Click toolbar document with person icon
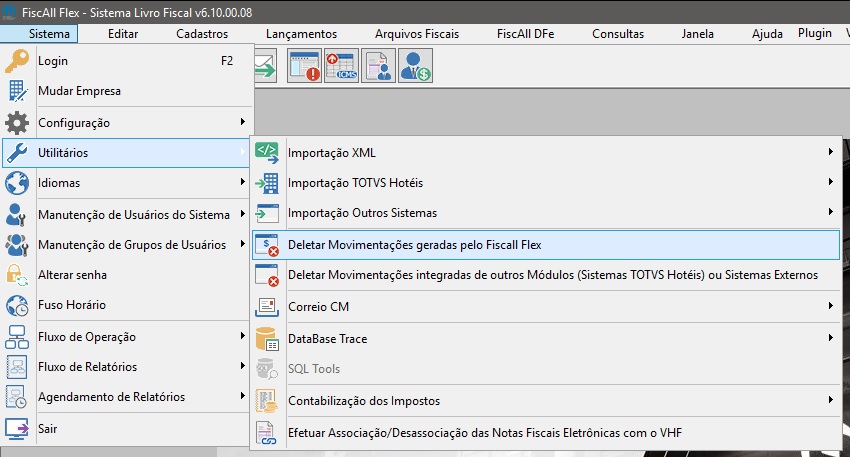 (x=378, y=66)
